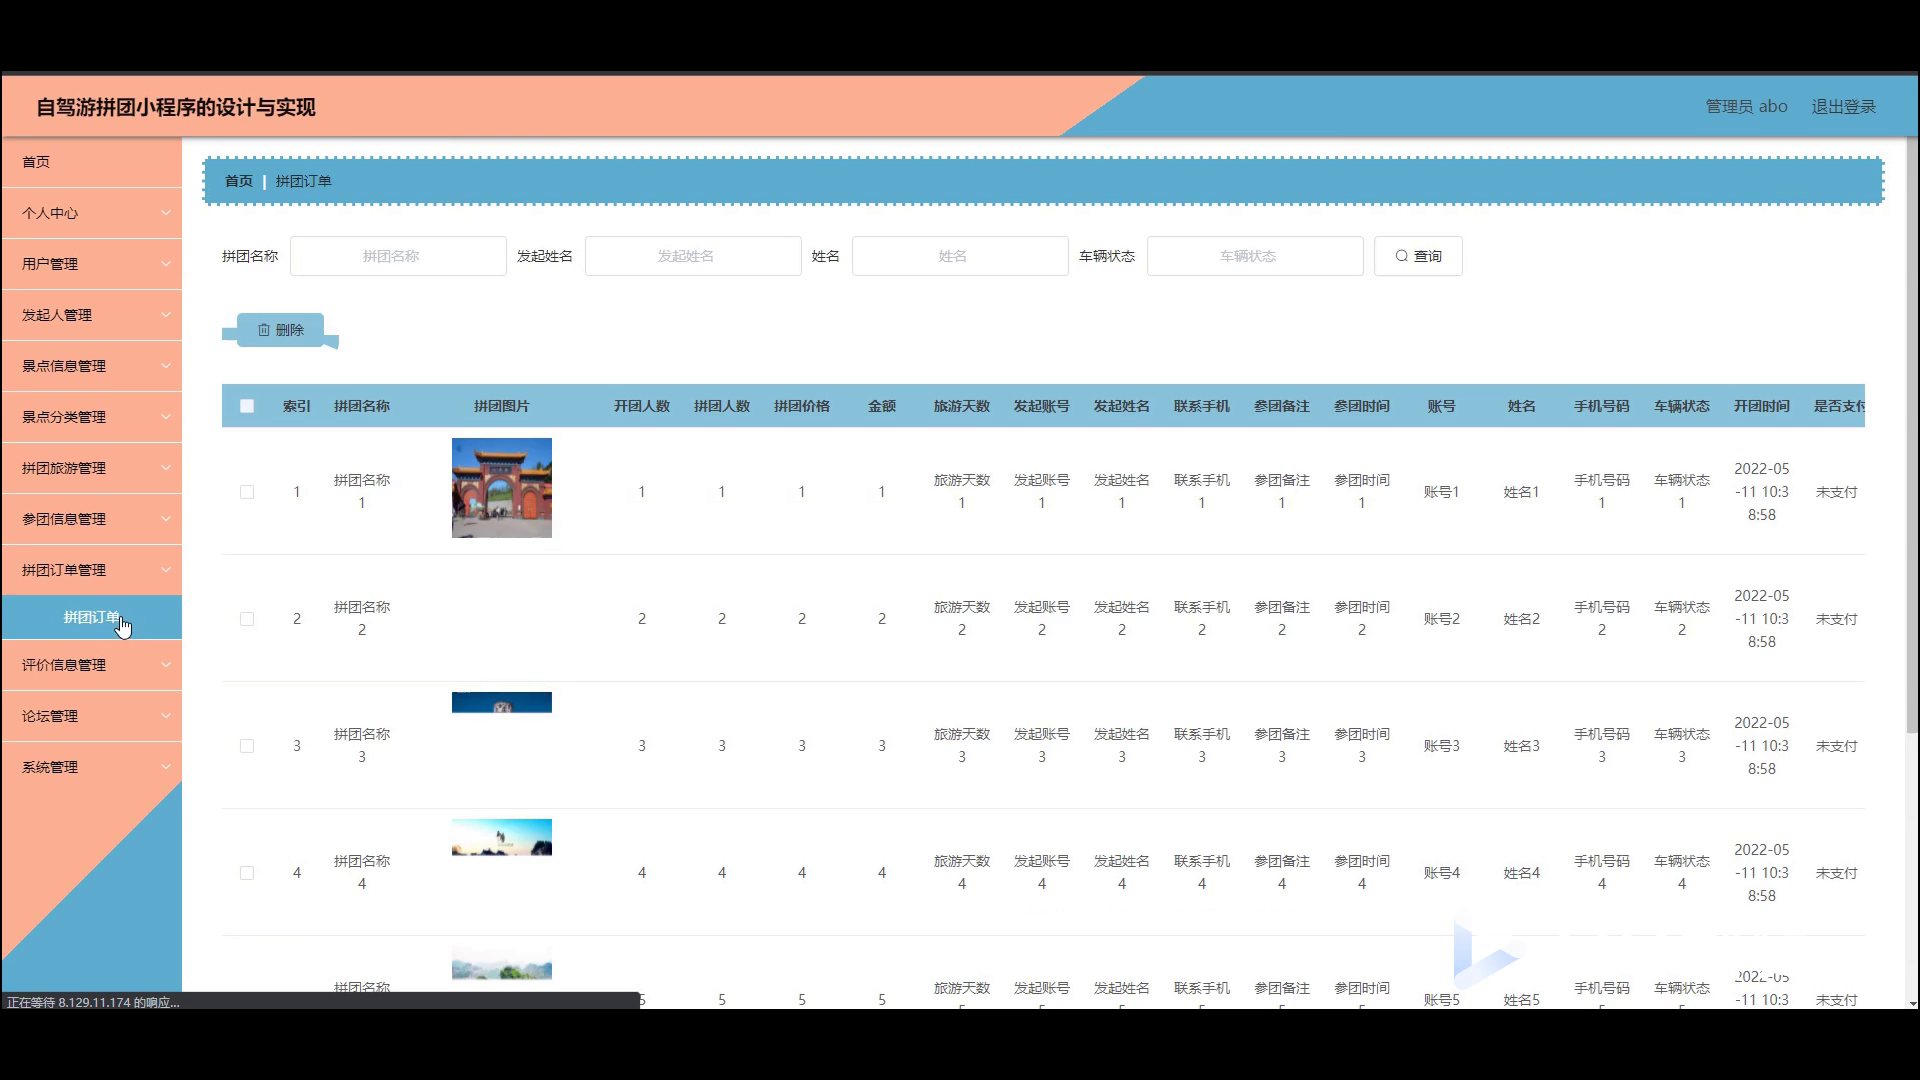Click the 车辆状态 column header
The height and width of the screenshot is (1080, 1920).
tap(1682, 406)
